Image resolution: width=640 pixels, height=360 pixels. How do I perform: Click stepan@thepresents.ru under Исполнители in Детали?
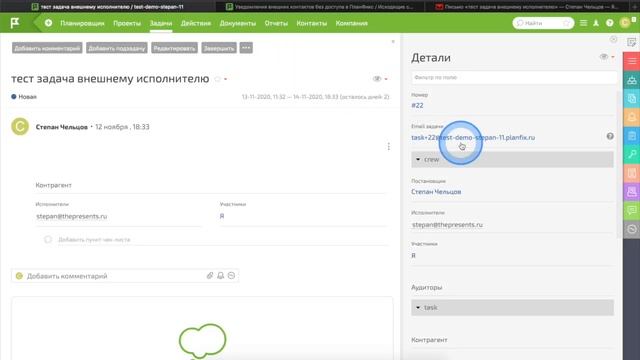(447, 225)
